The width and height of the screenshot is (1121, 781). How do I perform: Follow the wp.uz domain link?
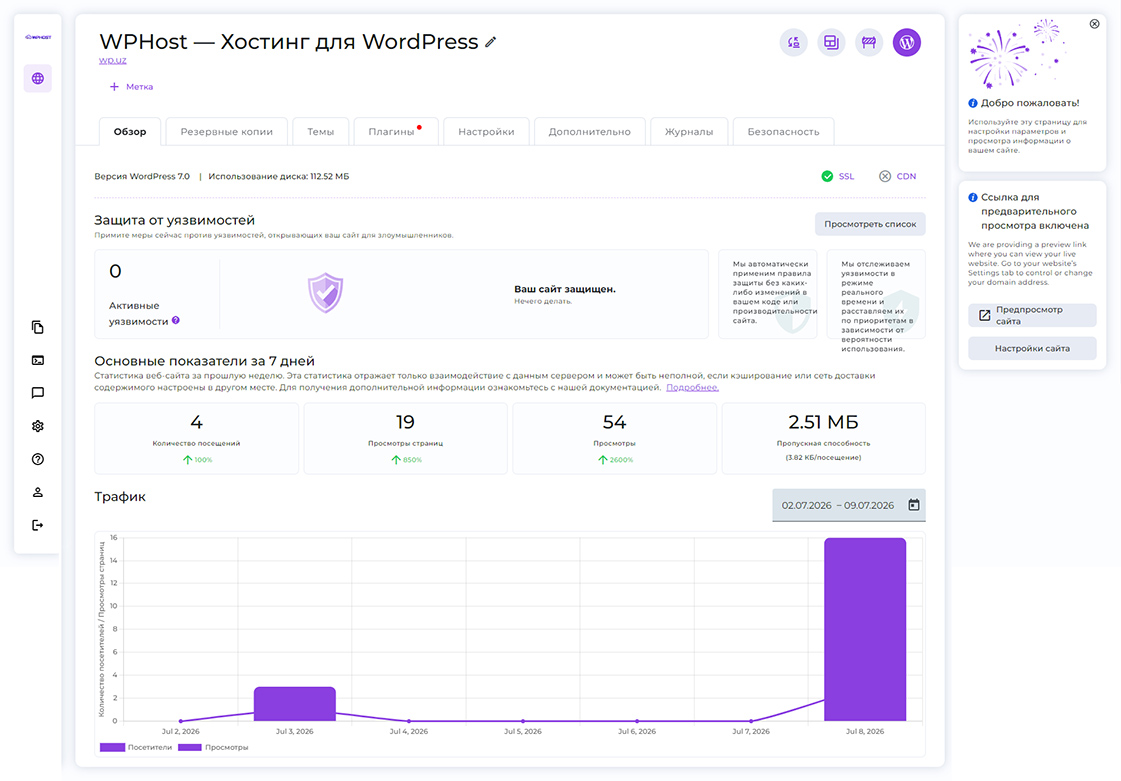(112, 60)
